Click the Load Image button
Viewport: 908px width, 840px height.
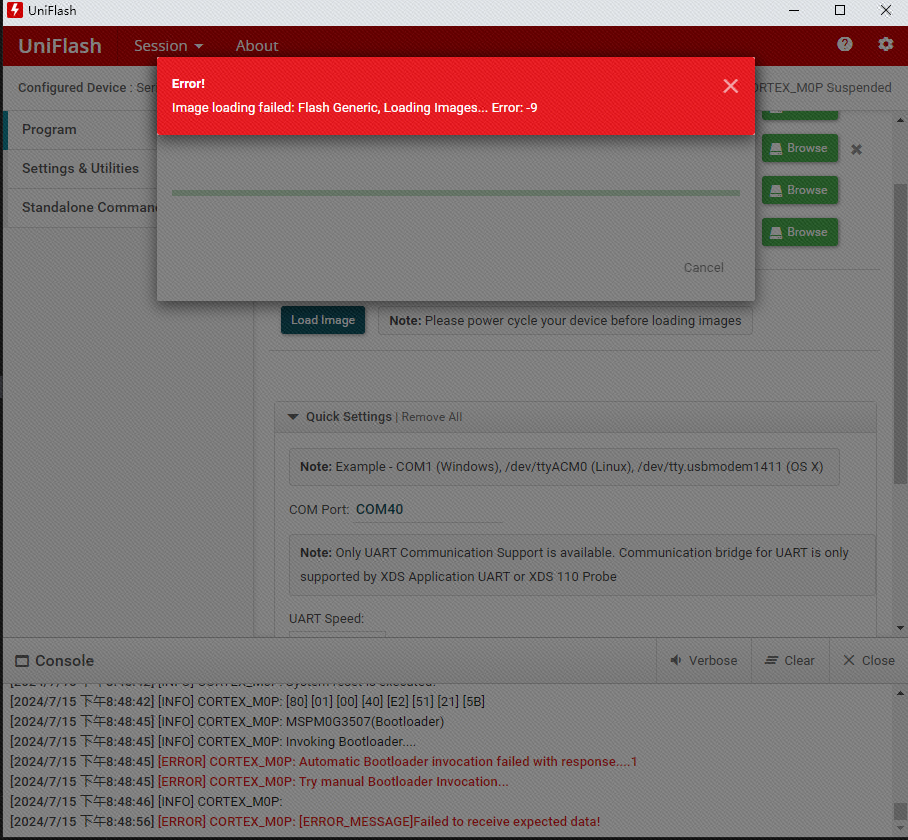[323, 320]
